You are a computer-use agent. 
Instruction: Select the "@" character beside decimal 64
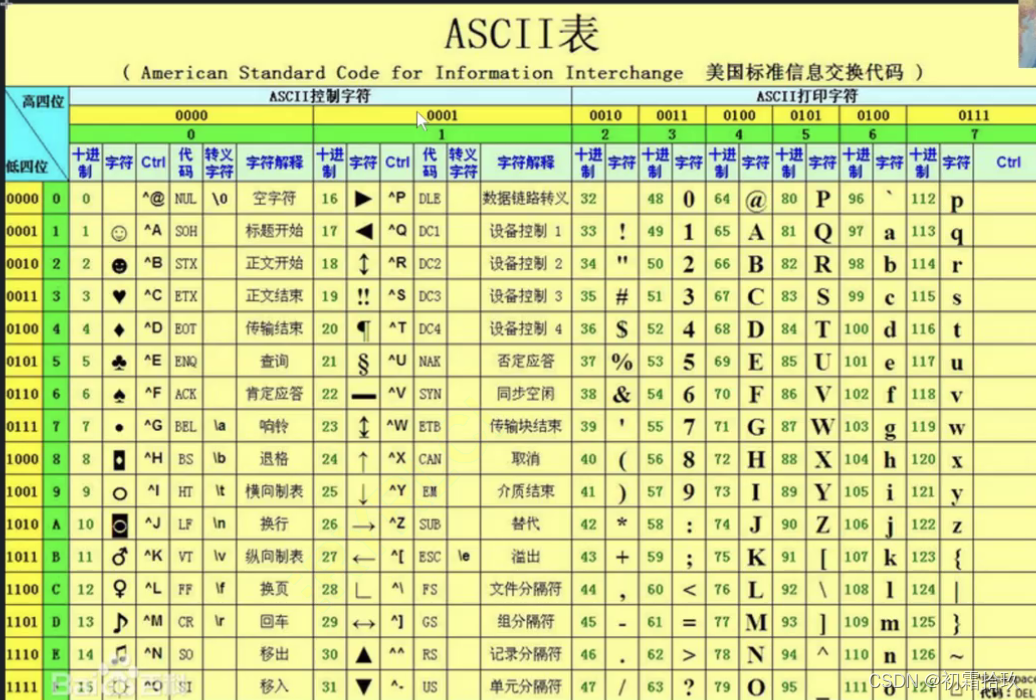tap(755, 200)
